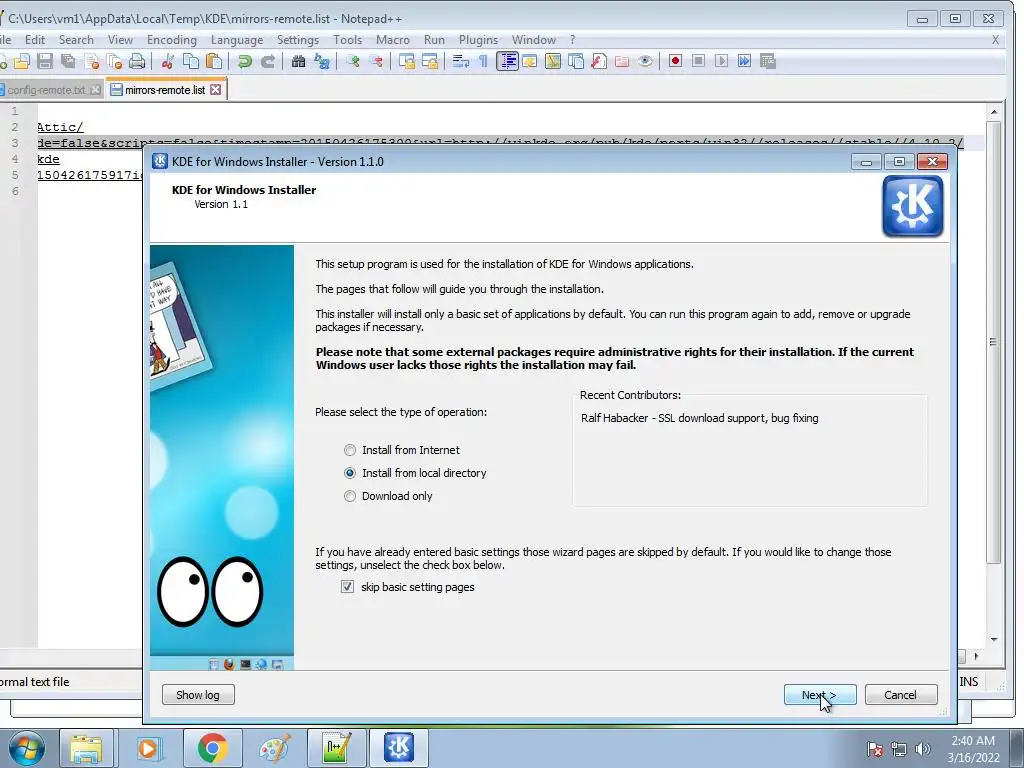Switch to the mirrors-remote.list tab
The height and width of the screenshot is (768, 1024).
tap(166, 90)
